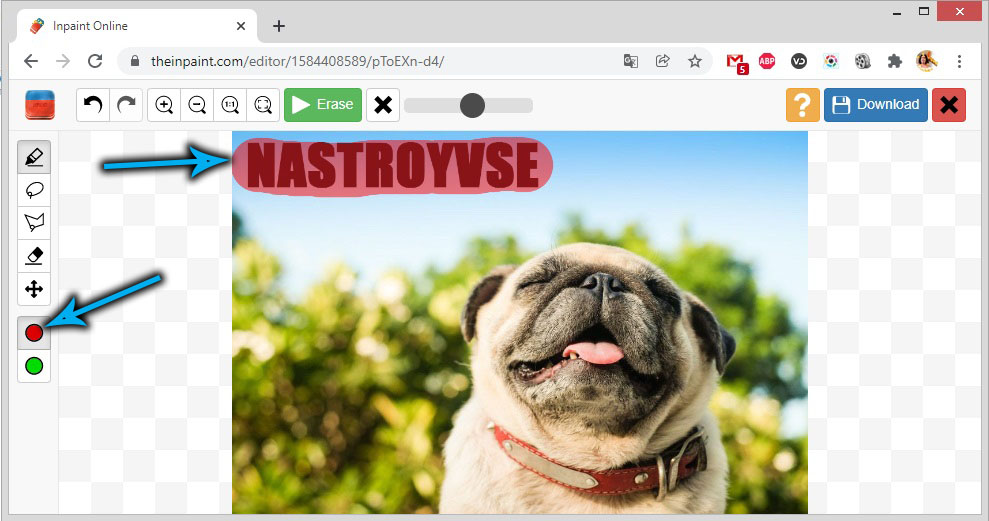Open the Extensions puzzle menu
The height and width of the screenshot is (521, 989).
(894, 61)
